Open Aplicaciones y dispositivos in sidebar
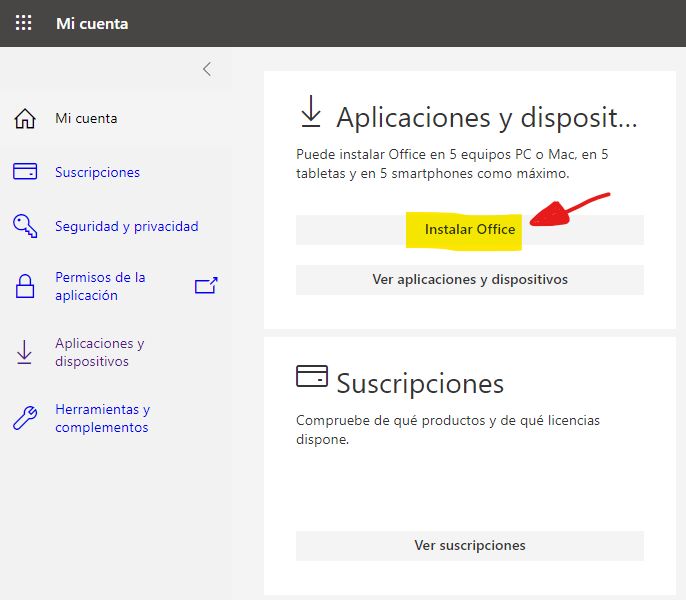 click(100, 352)
